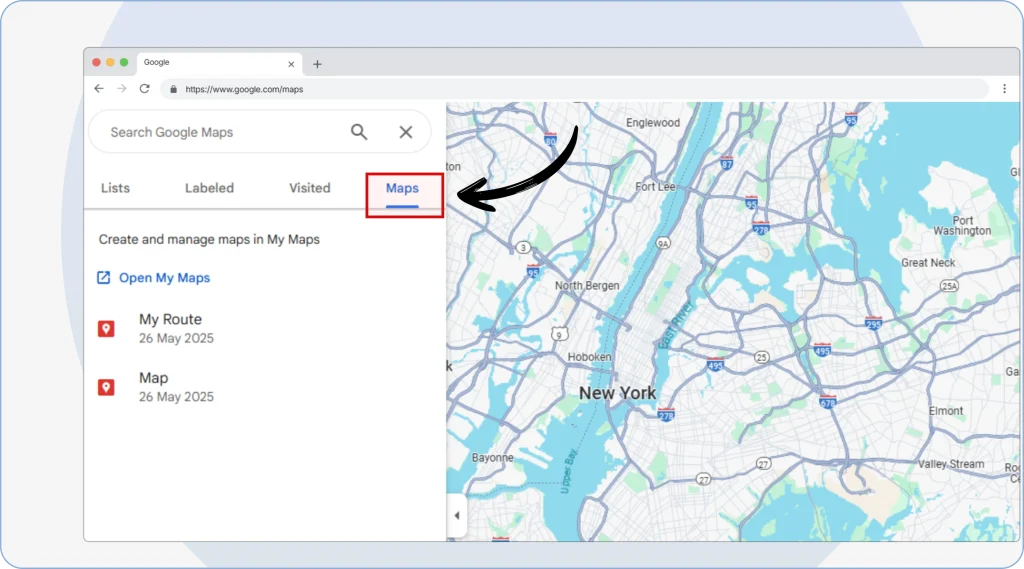Collapse the side panel with the arrow
Viewport: 1024px width, 569px height.
click(x=456, y=515)
